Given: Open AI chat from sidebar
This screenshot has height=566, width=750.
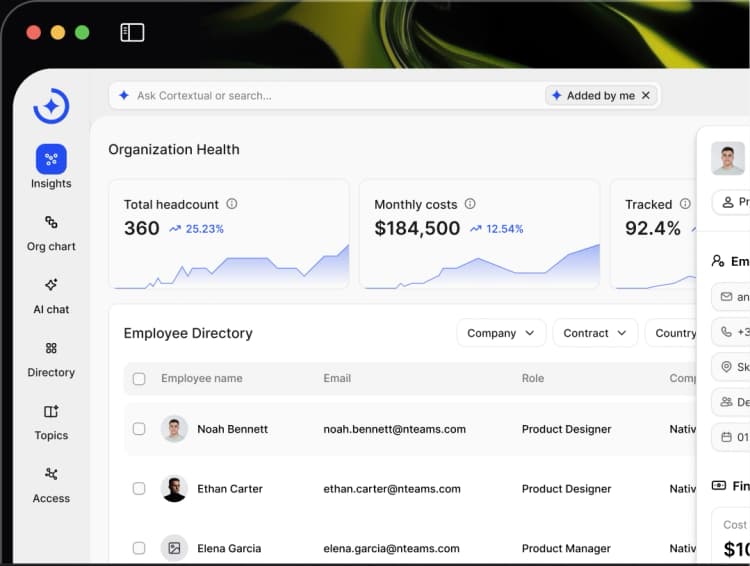Looking at the screenshot, I should [x=51, y=297].
